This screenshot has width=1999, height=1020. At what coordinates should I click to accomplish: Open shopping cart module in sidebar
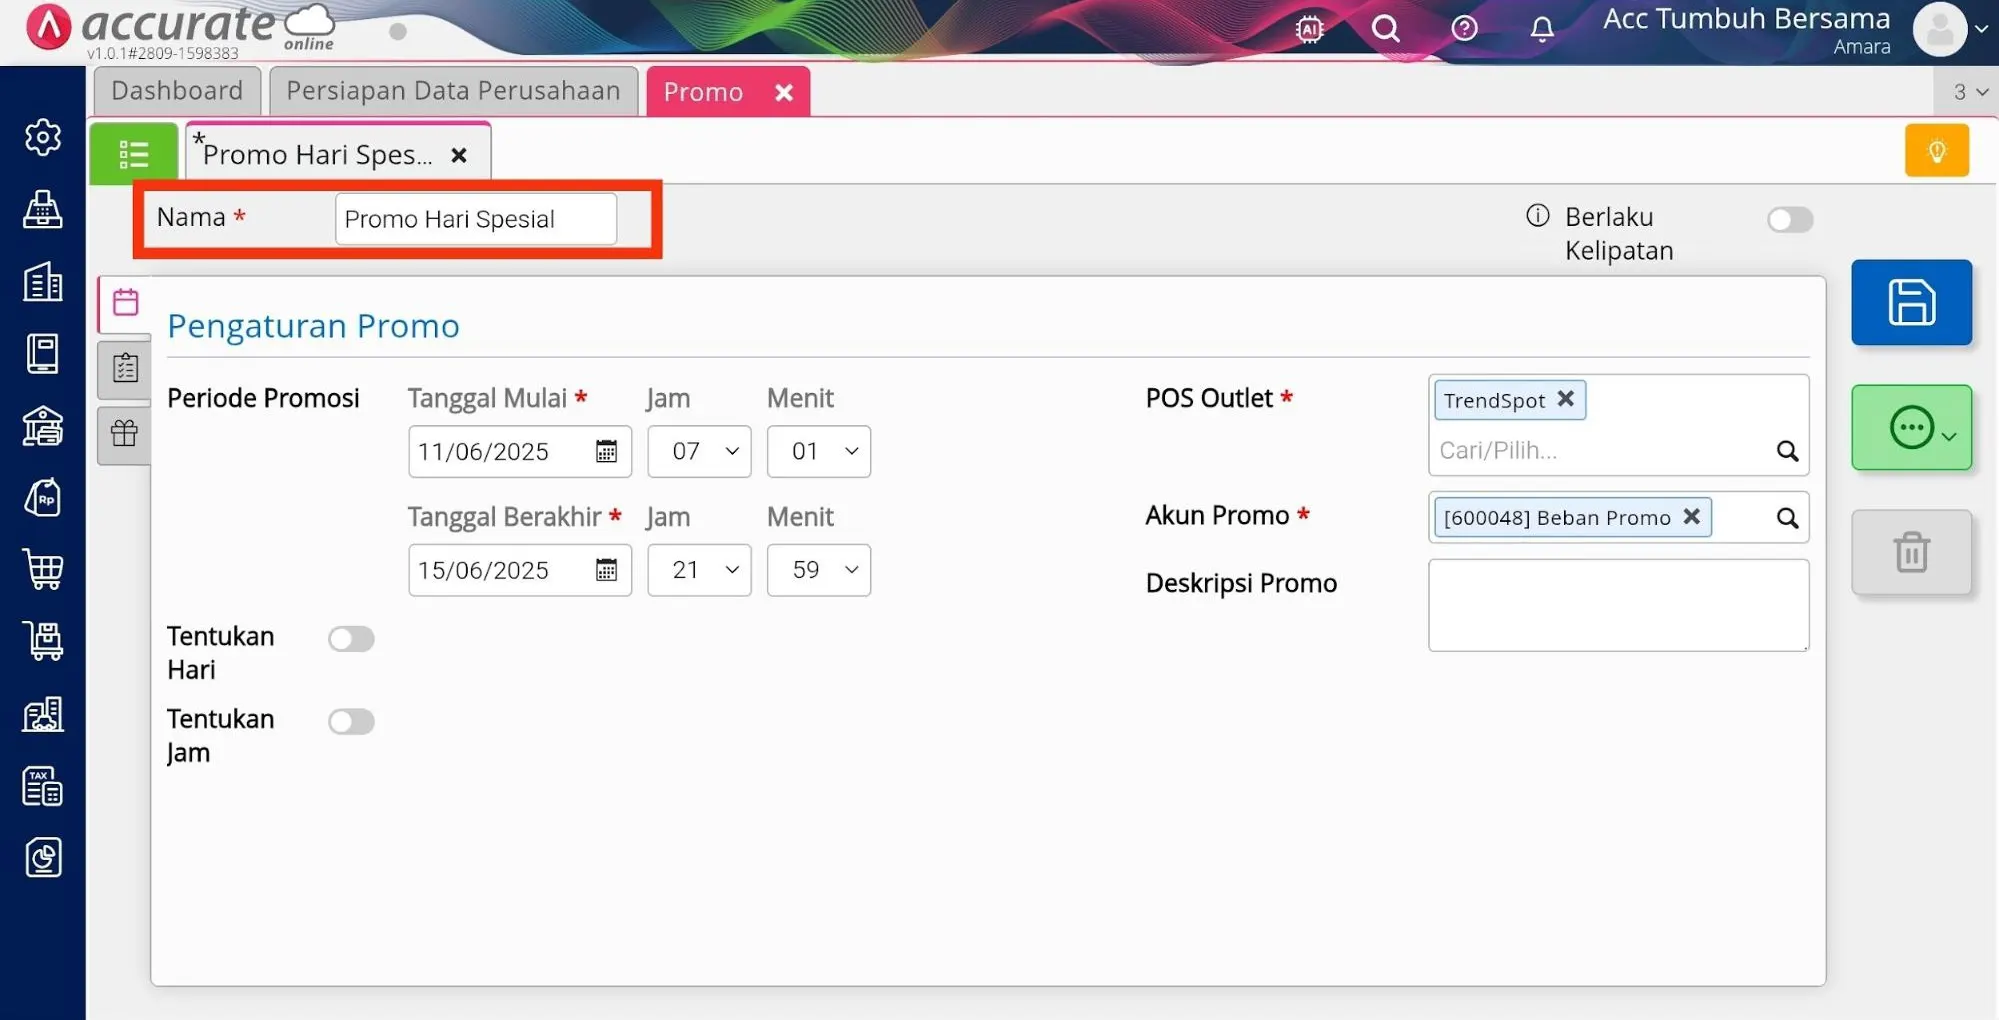(43, 570)
